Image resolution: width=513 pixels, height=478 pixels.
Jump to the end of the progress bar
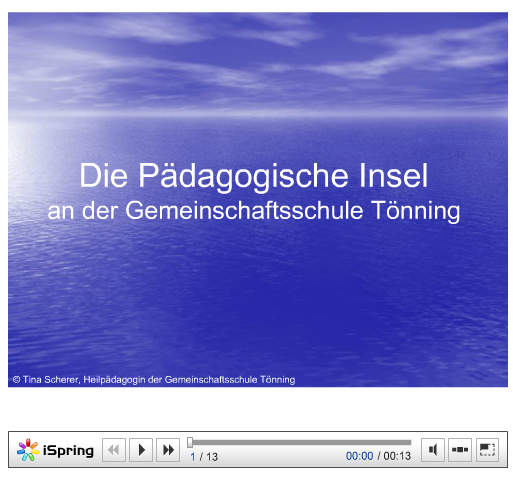[x=410, y=442]
